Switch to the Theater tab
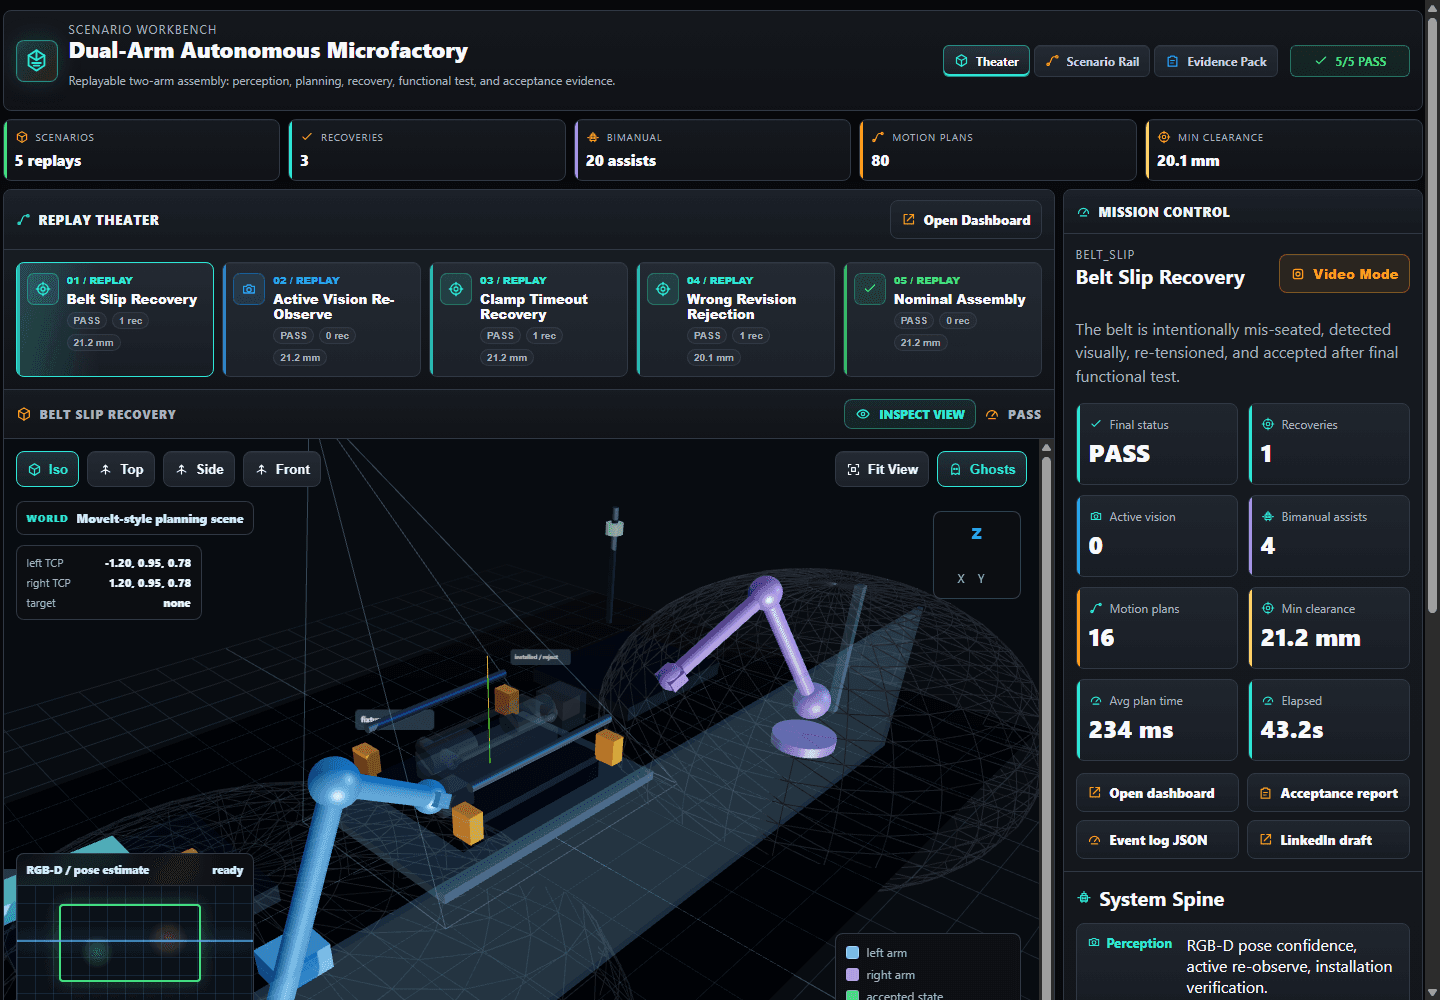This screenshot has height=1000, width=1440. tap(986, 61)
